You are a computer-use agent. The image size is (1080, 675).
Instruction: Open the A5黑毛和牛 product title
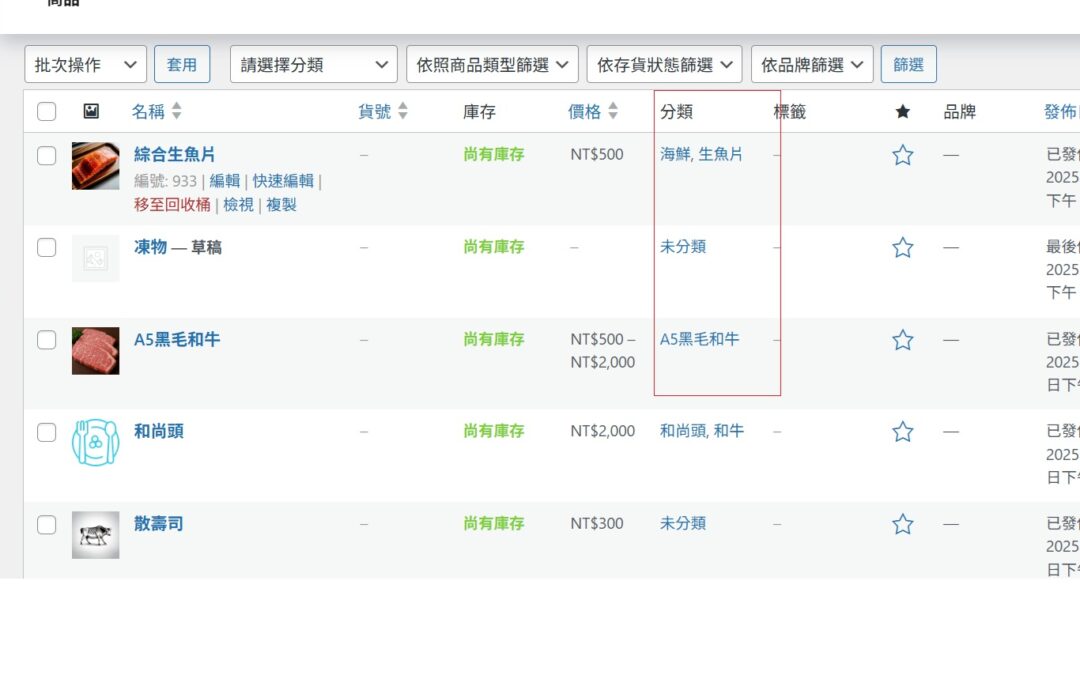[x=177, y=339]
